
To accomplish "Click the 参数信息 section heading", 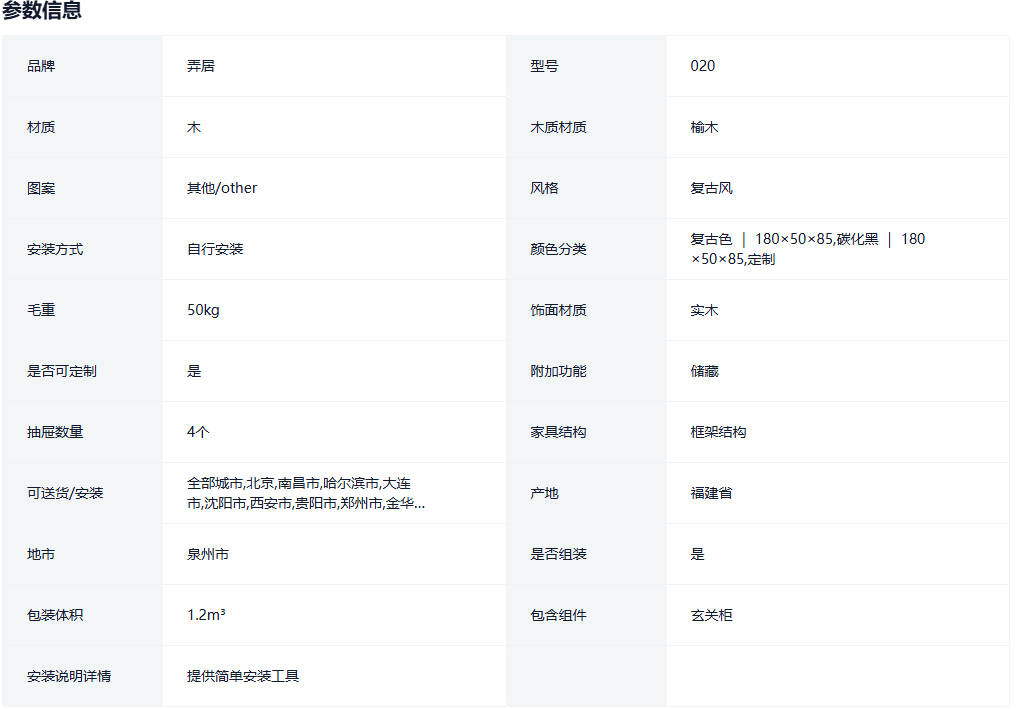I will click(42, 12).
